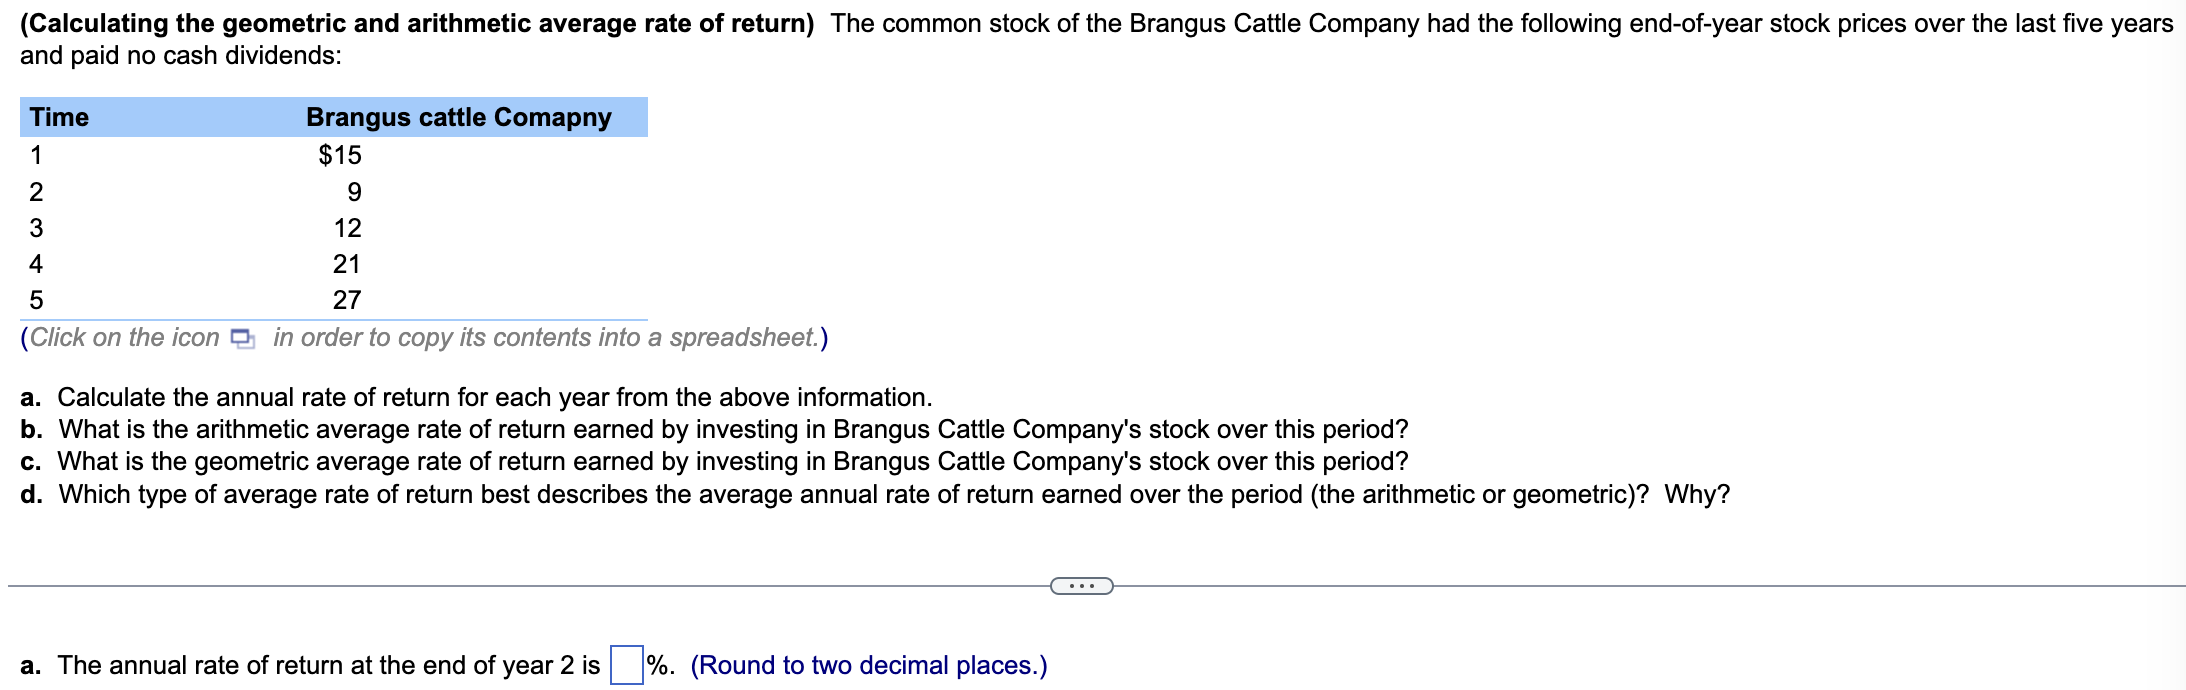2186x690 pixels.
Task: Click the Round to two decimal places text
Action: 871,664
